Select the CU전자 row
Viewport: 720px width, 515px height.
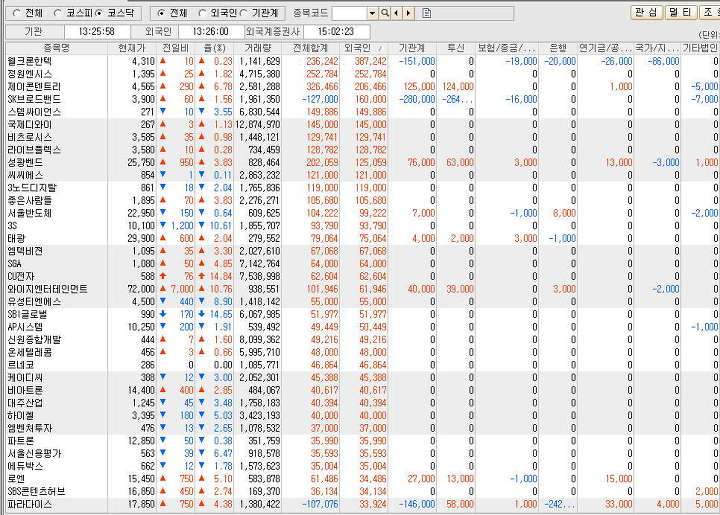pyautogui.click(x=363, y=277)
